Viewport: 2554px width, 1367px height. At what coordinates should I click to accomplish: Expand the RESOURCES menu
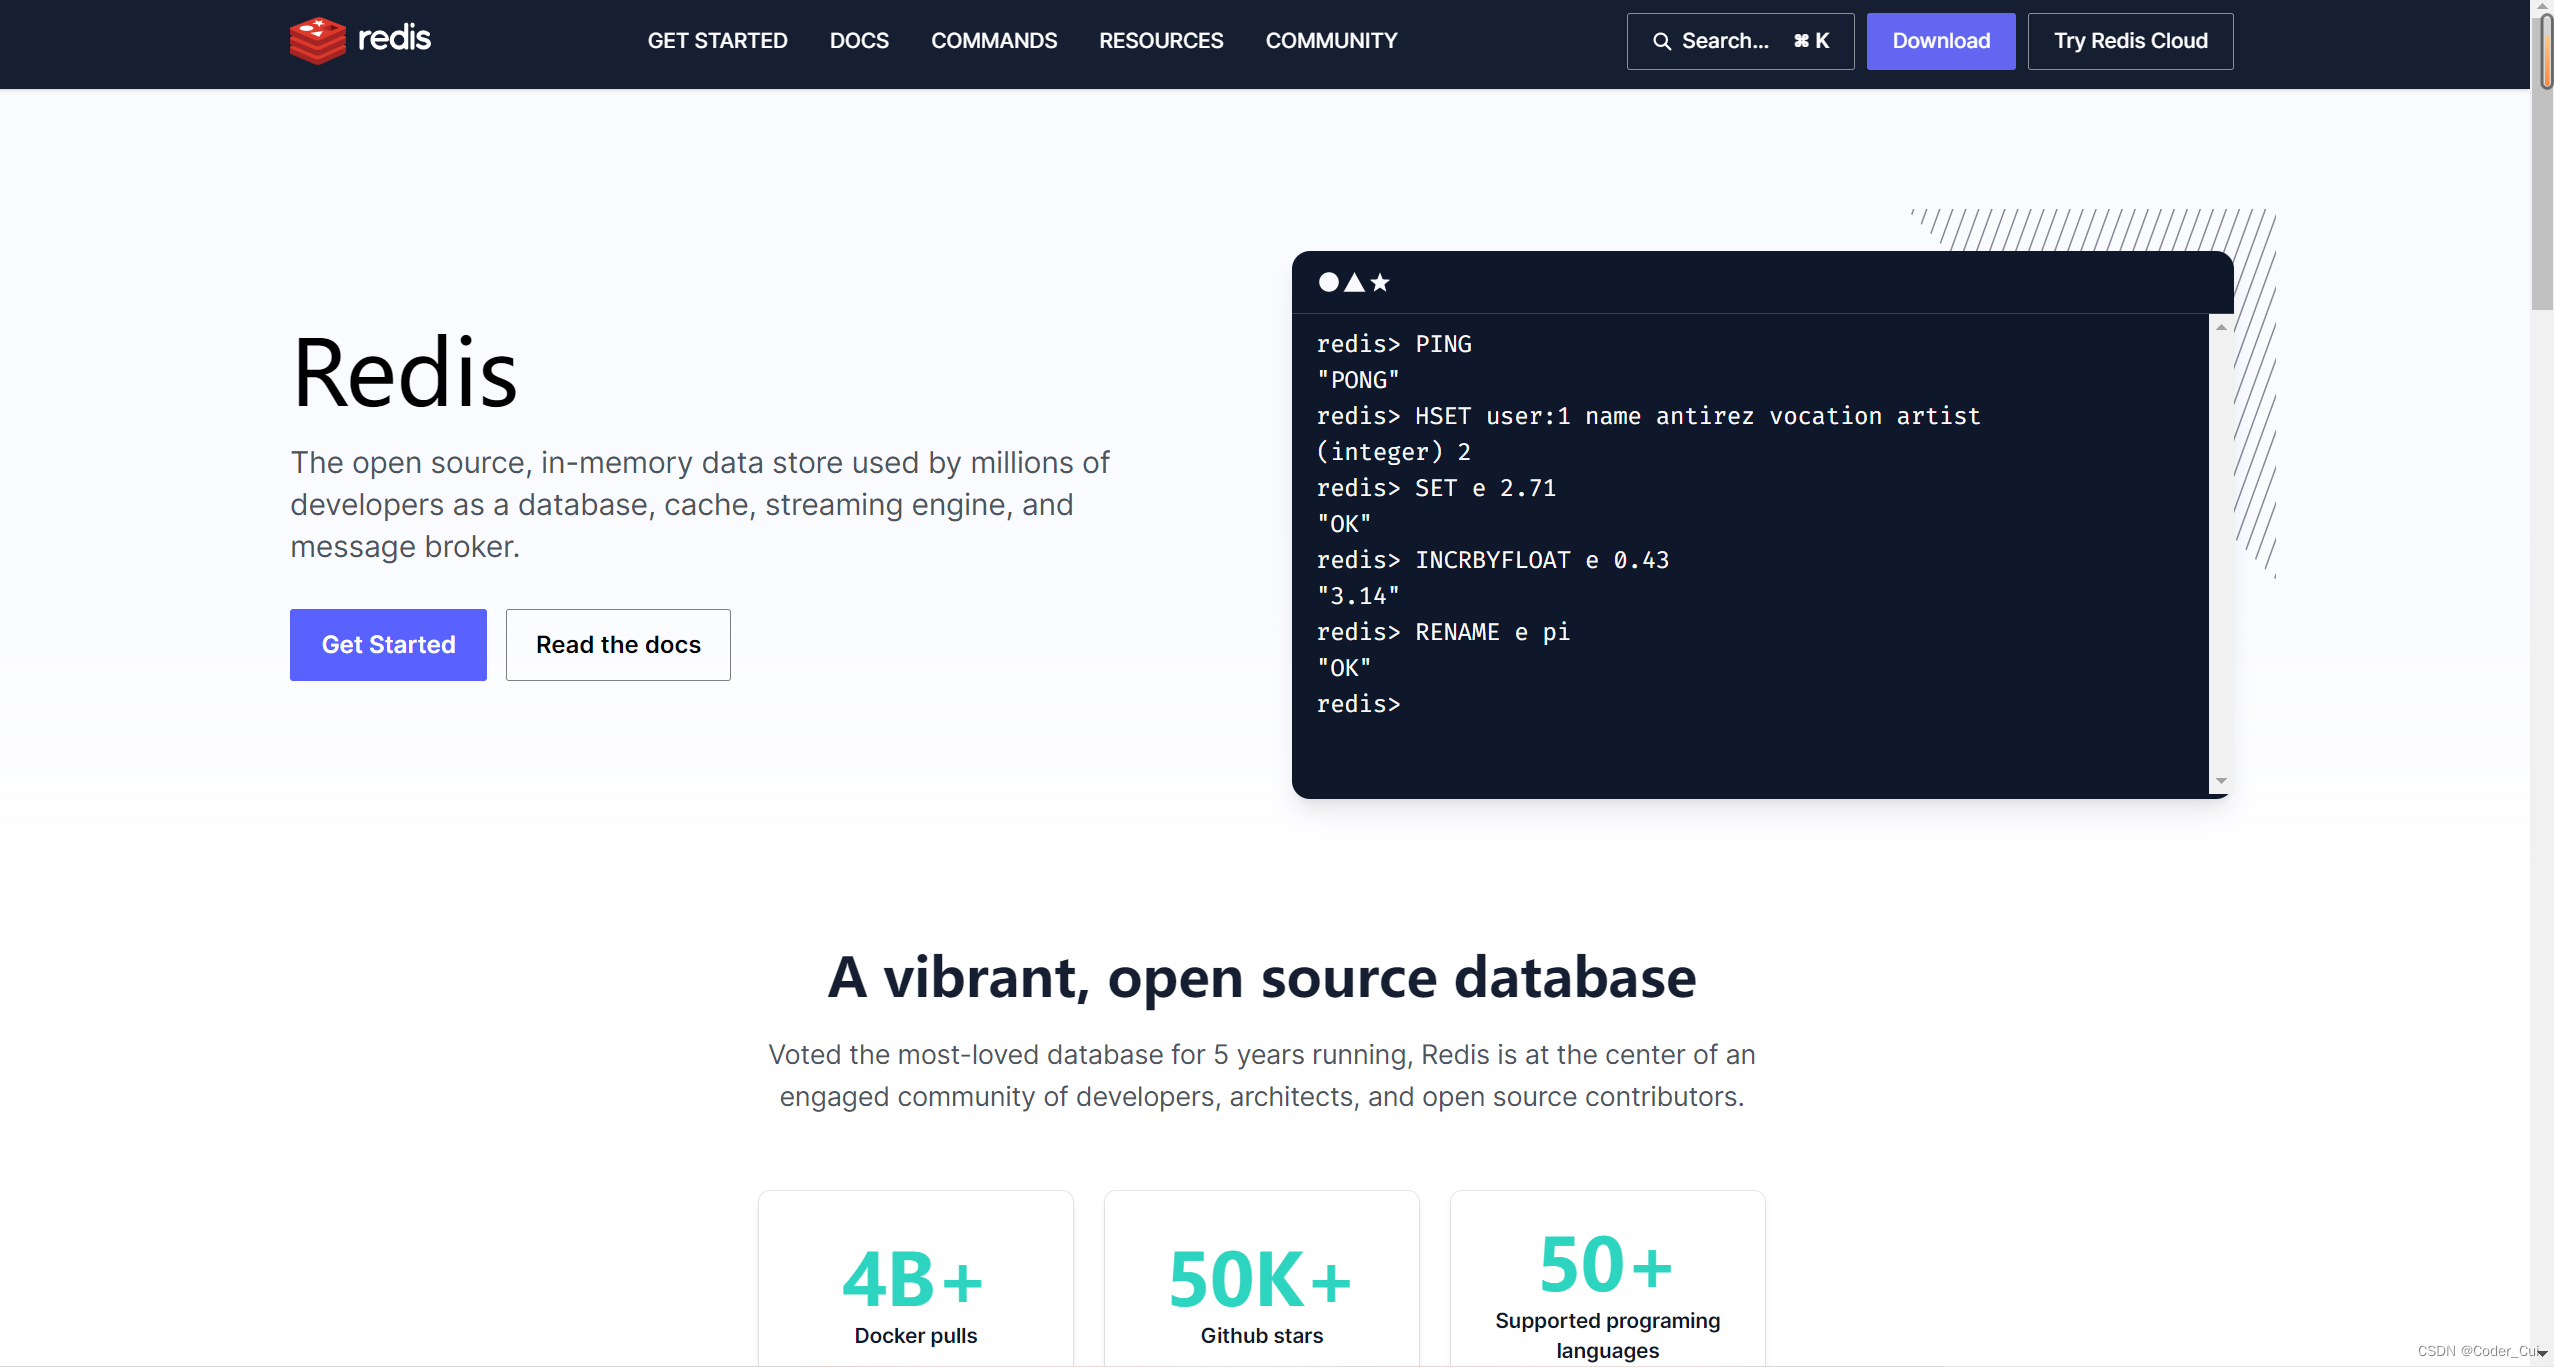tap(1161, 41)
